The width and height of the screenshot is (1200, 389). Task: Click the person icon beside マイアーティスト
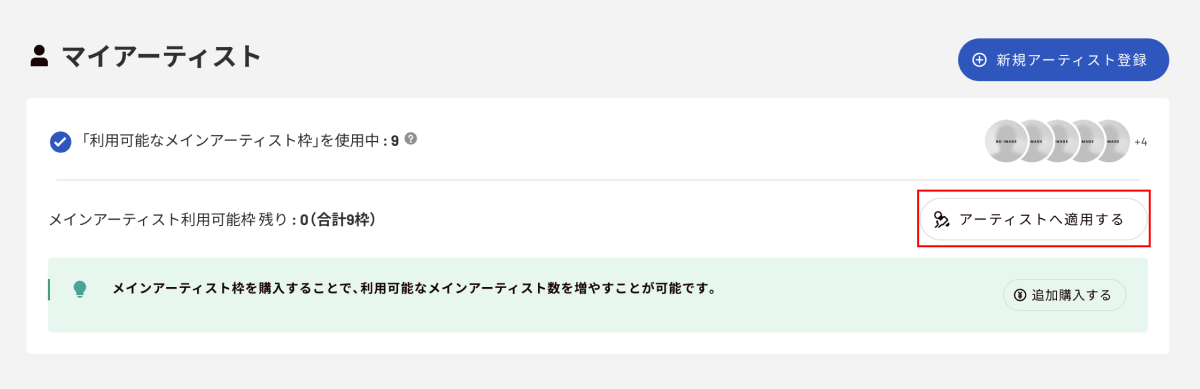pos(39,55)
